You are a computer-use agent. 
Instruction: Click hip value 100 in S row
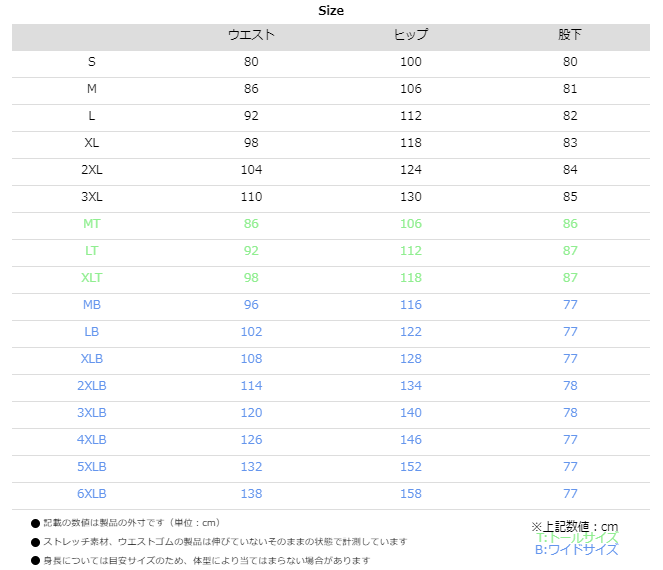411,62
